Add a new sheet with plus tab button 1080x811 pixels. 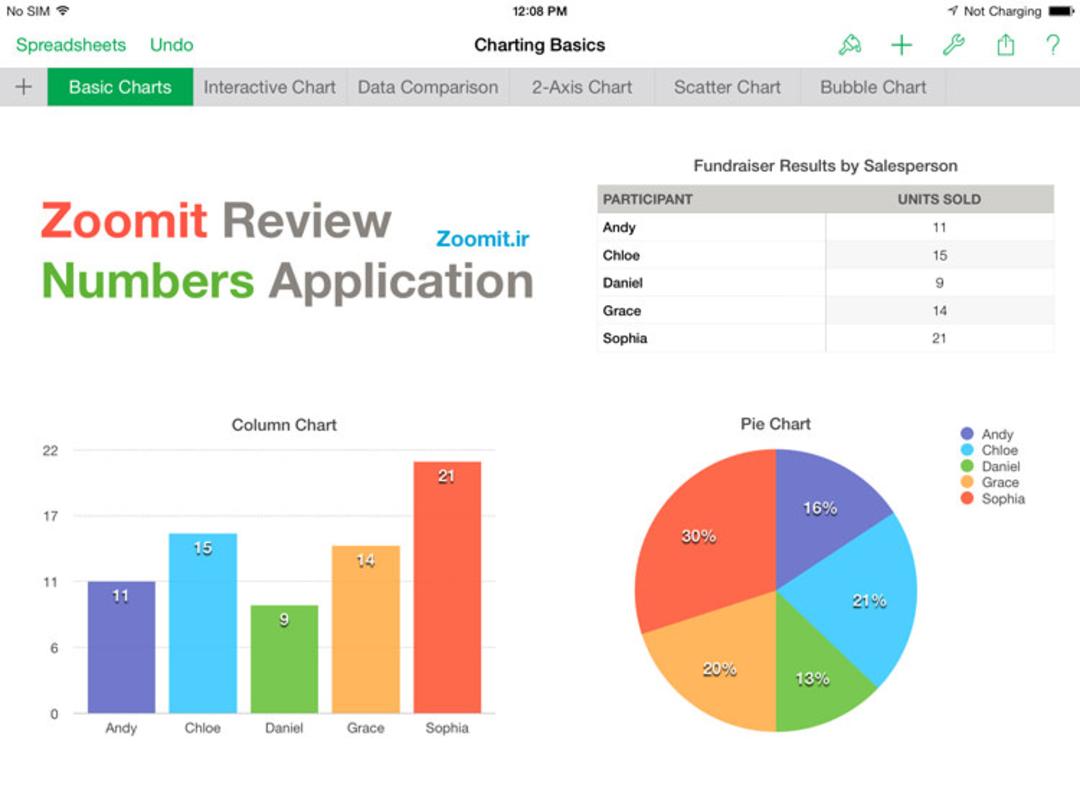point(23,87)
